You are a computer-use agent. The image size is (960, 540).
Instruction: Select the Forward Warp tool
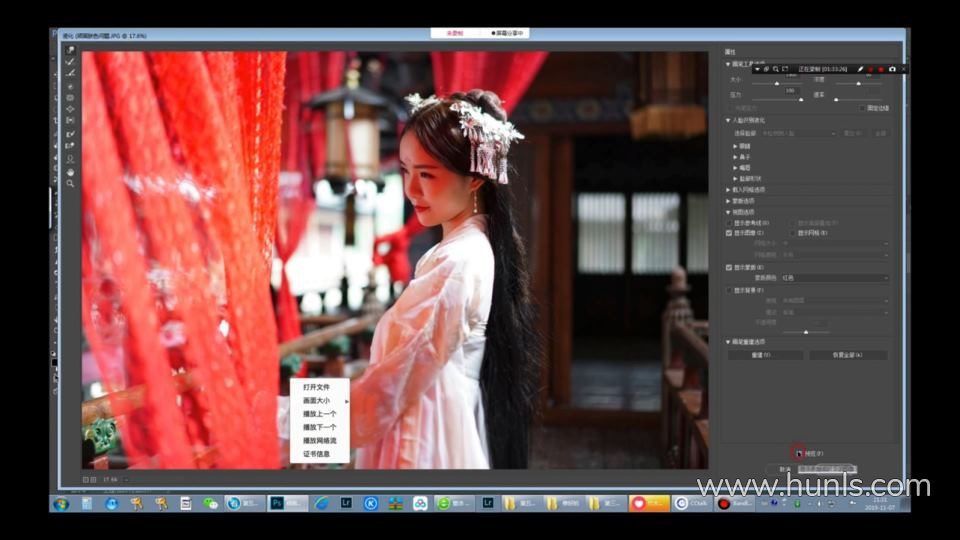coord(70,50)
